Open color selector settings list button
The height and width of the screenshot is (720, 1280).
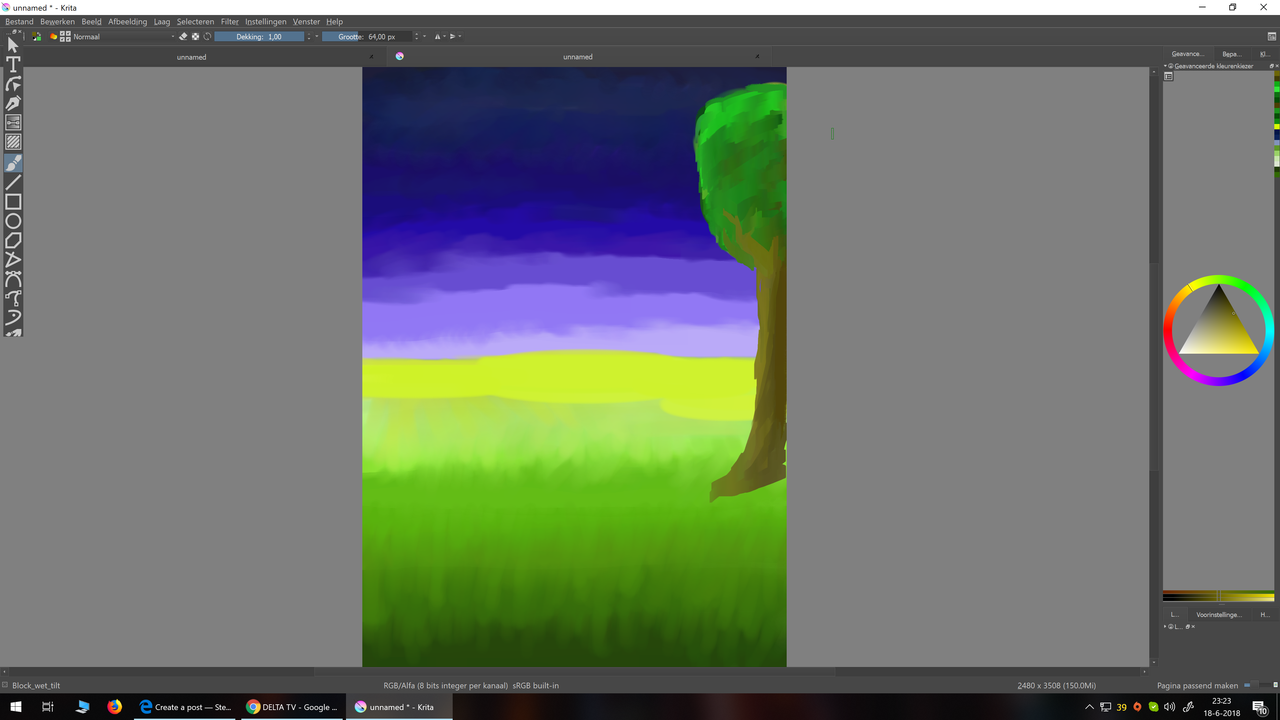(1169, 77)
